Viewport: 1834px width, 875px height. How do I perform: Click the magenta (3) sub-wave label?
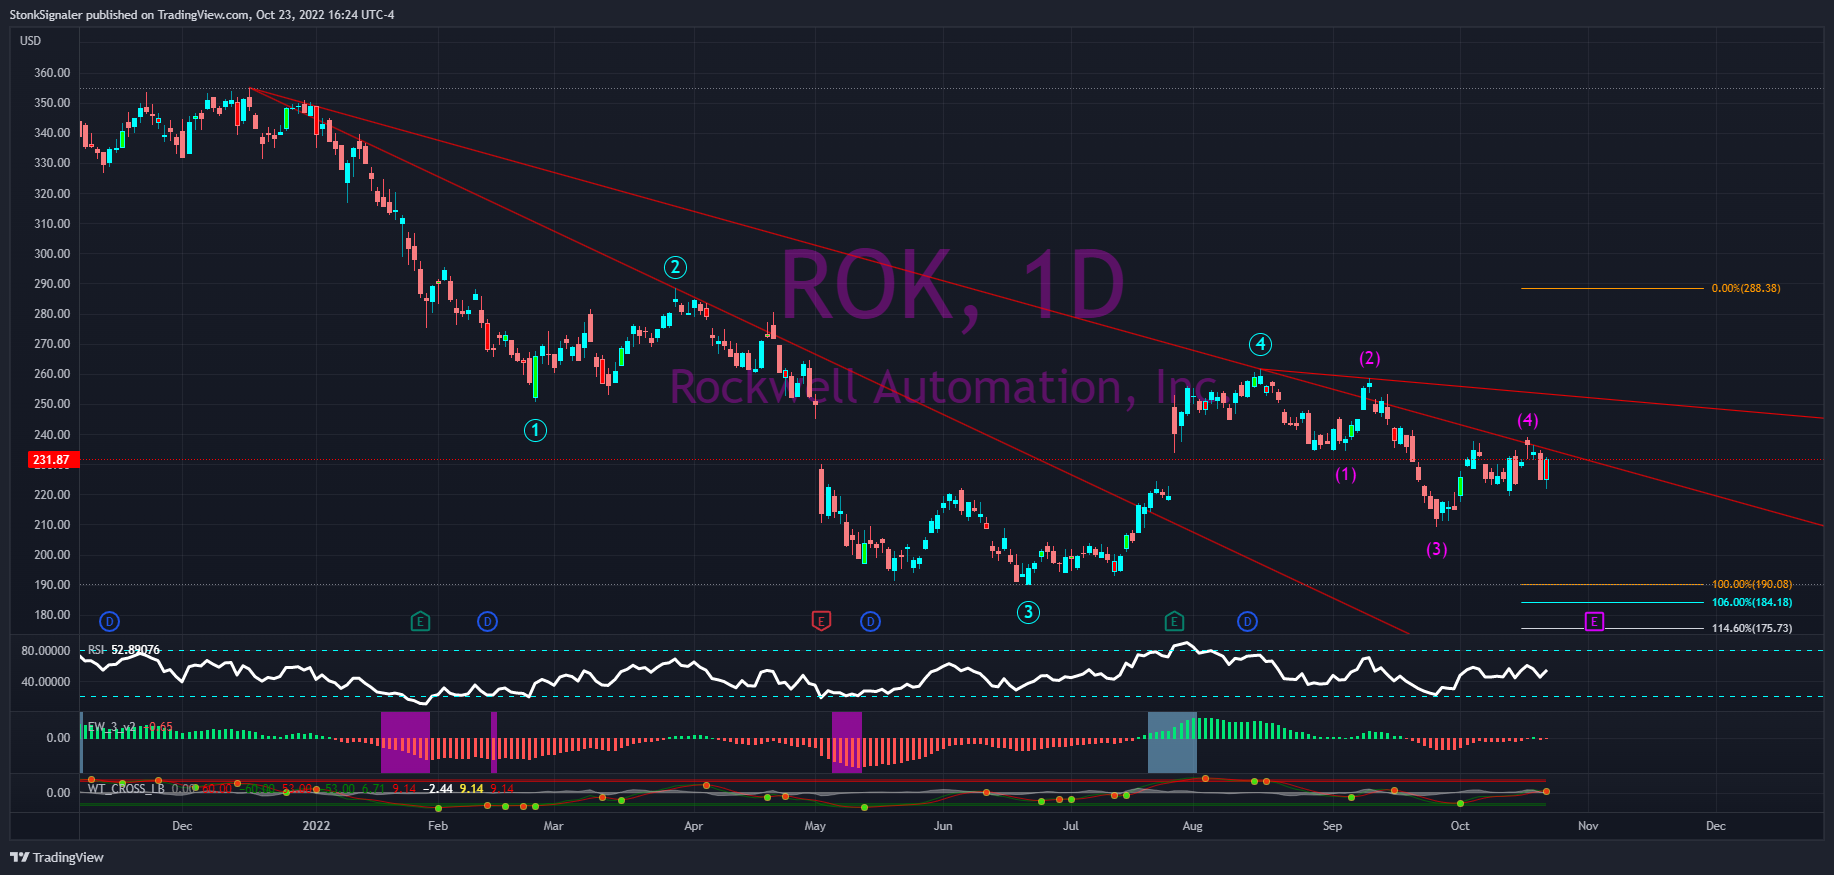[1436, 549]
